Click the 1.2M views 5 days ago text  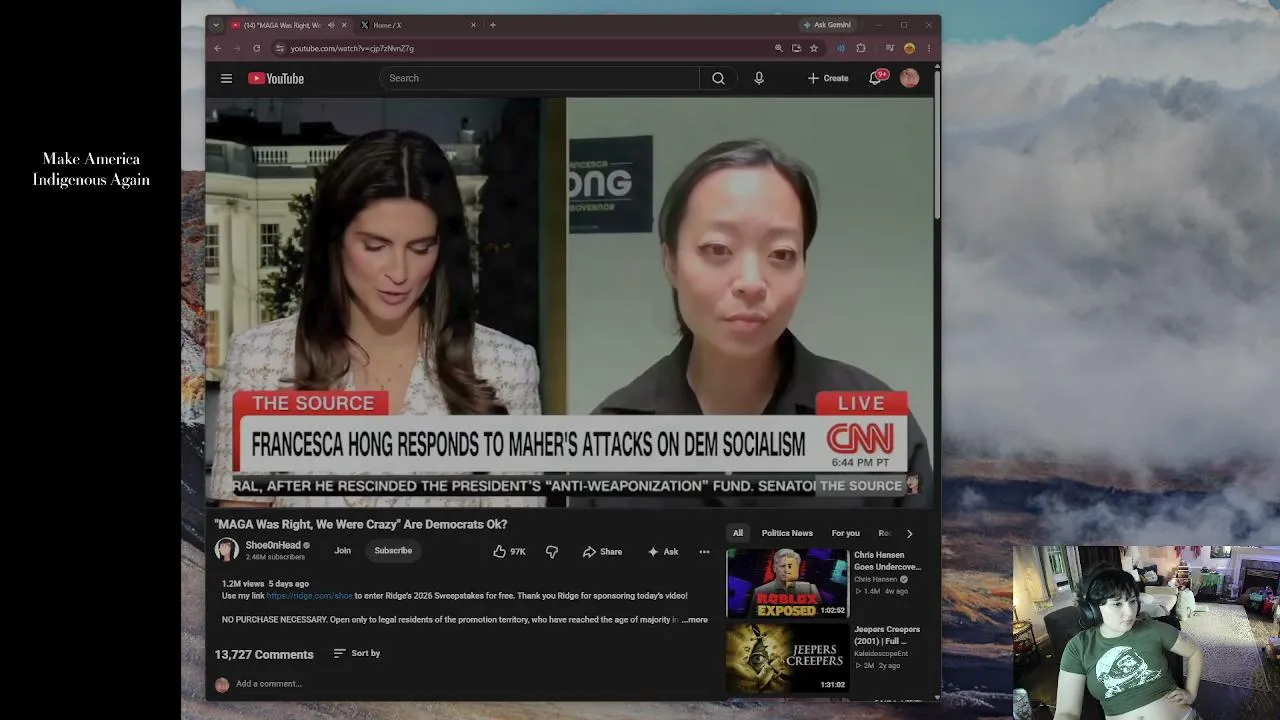coord(265,584)
